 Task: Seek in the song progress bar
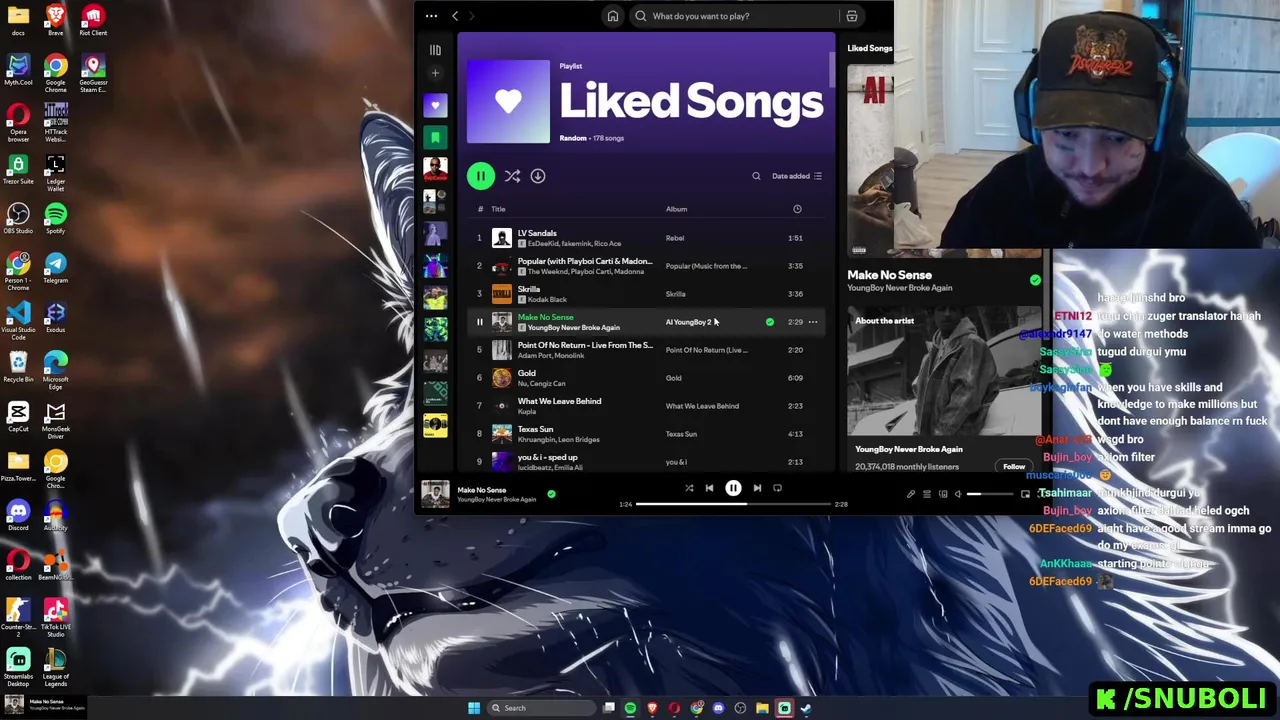(734, 504)
